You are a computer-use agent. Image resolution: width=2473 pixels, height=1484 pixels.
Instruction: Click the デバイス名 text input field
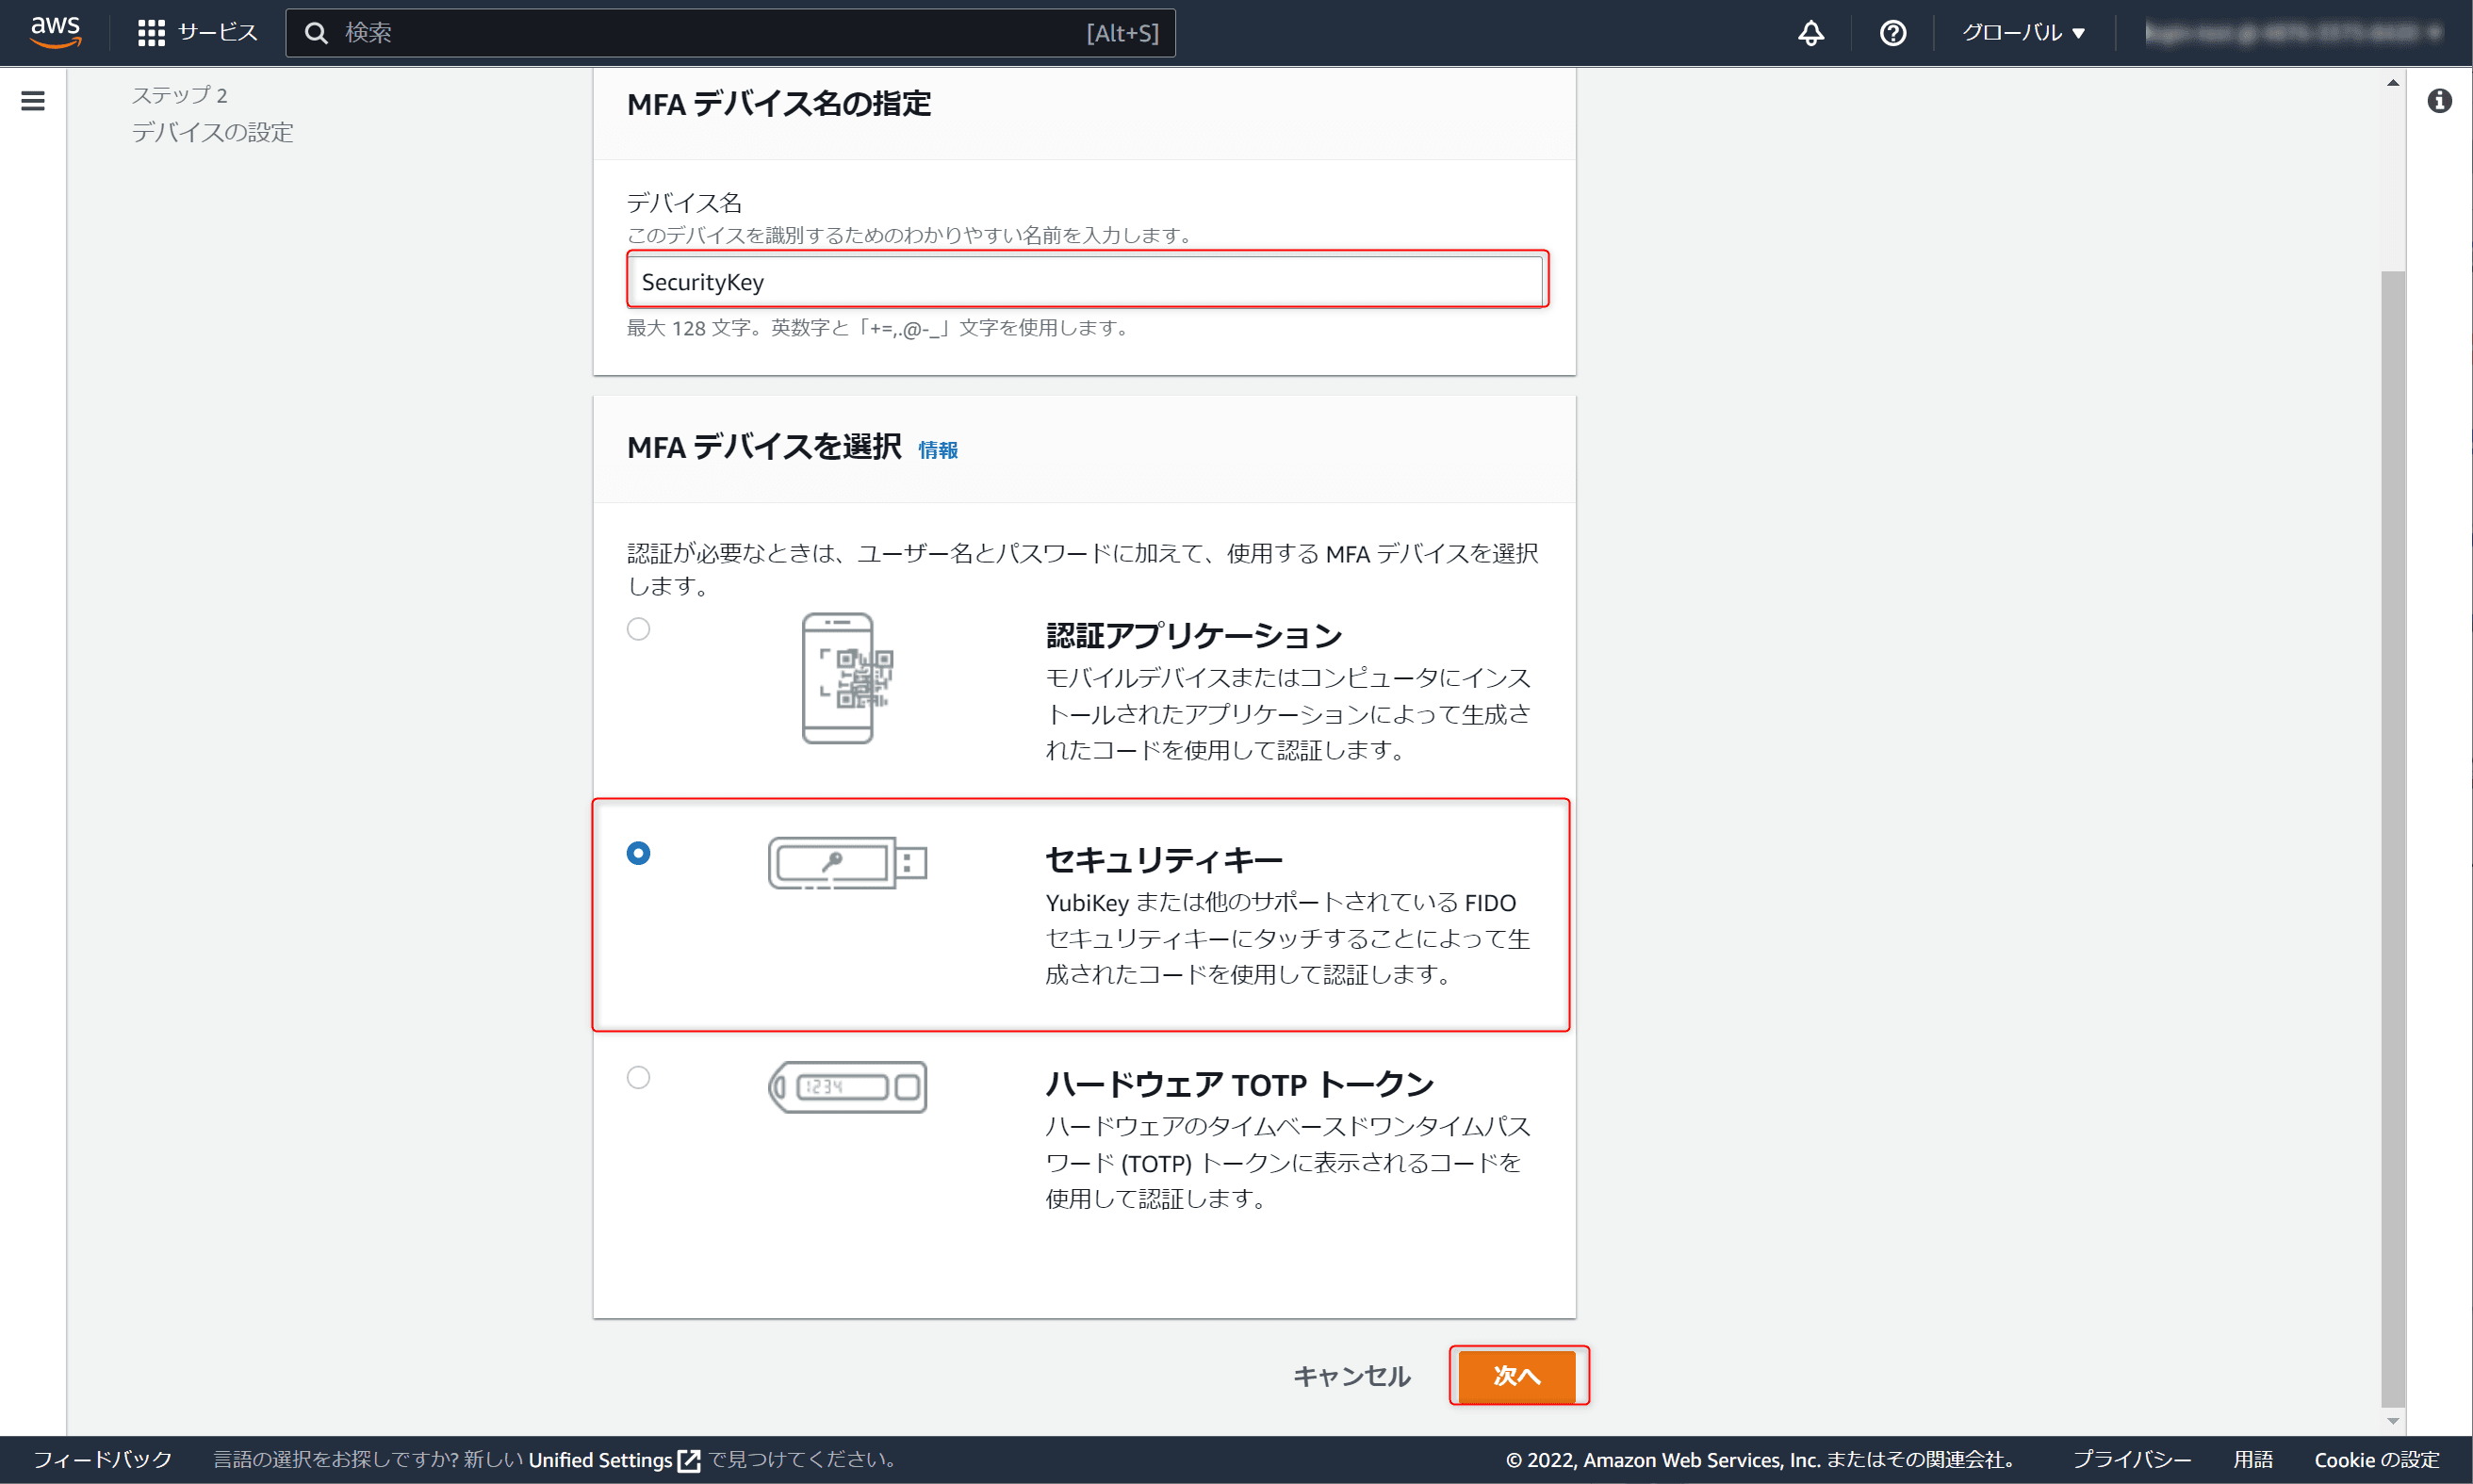(1086, 281)
